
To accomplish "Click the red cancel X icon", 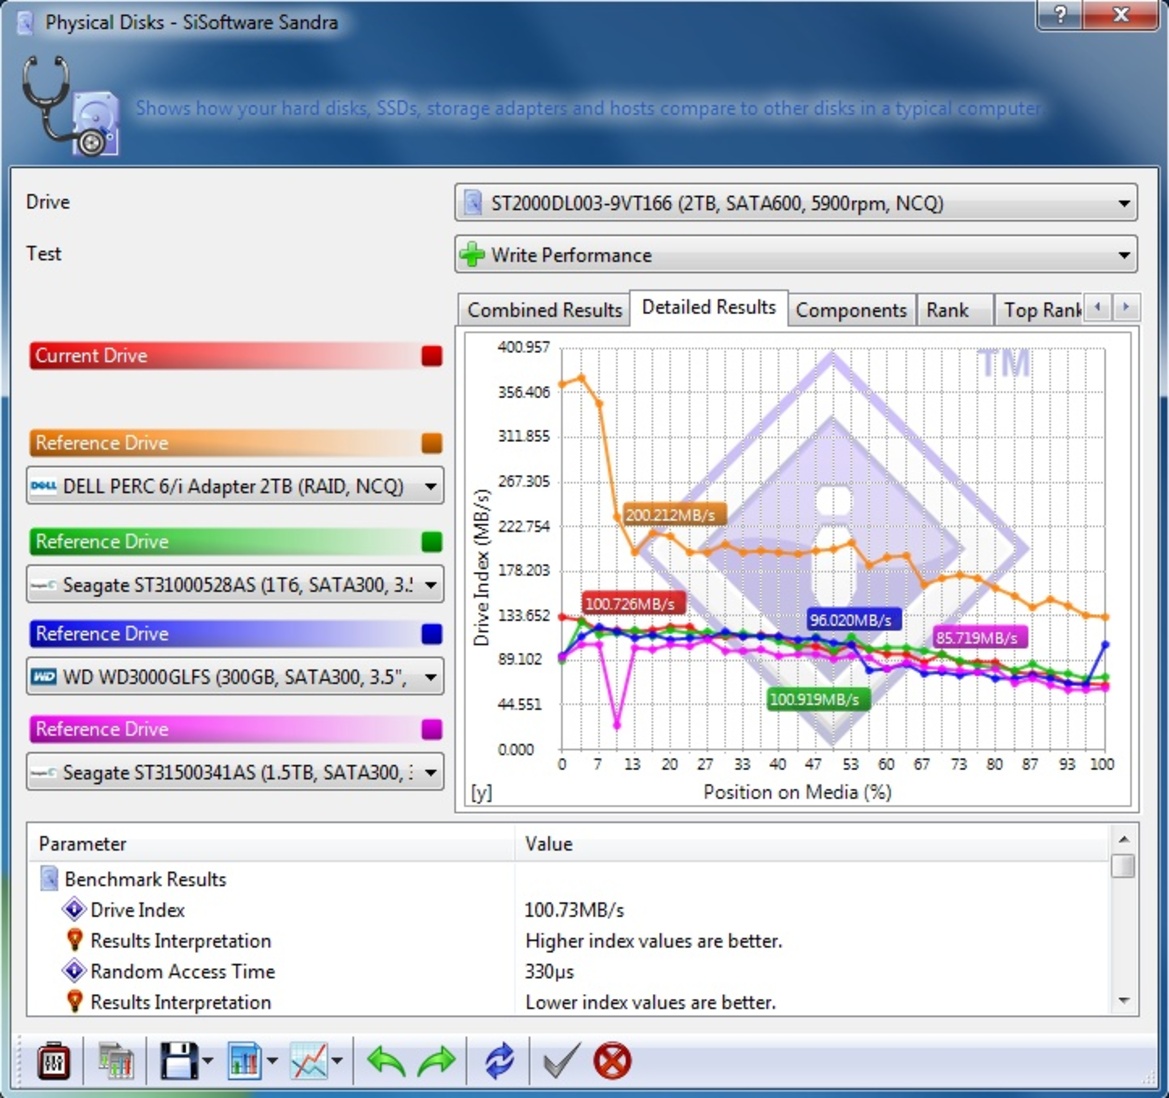I will pyautogui.click(x=612, y=1061).
